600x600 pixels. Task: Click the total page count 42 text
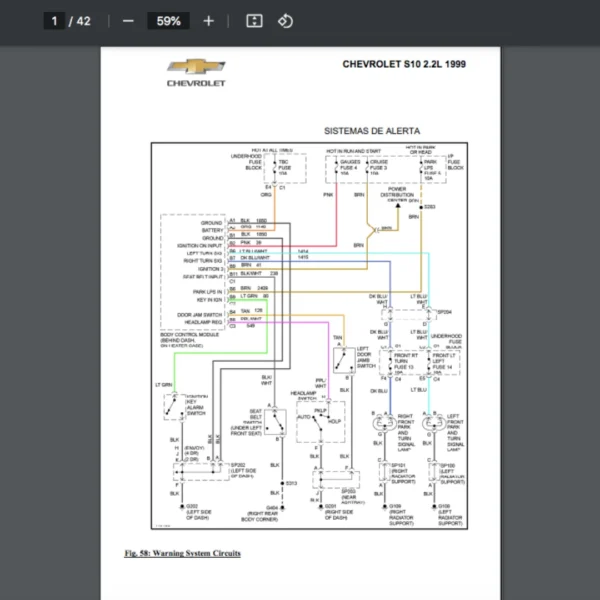84,21
